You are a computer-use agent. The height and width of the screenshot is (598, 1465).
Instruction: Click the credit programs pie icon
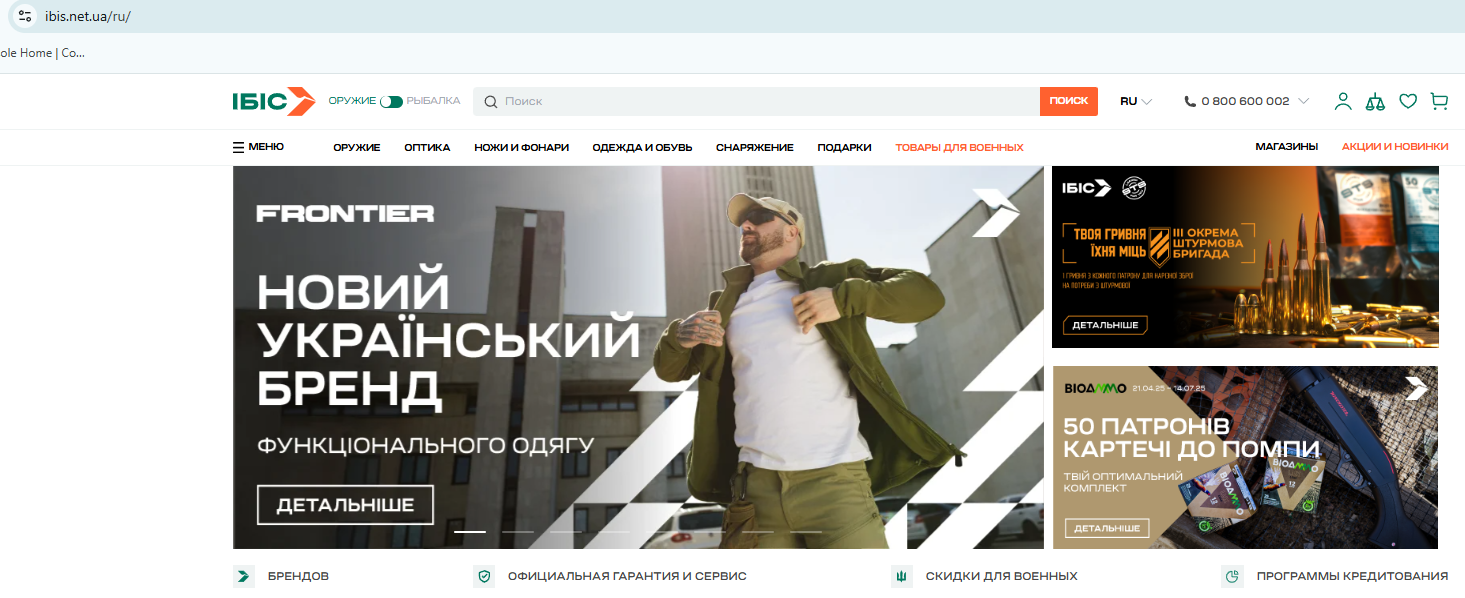tap(1232, 576)
